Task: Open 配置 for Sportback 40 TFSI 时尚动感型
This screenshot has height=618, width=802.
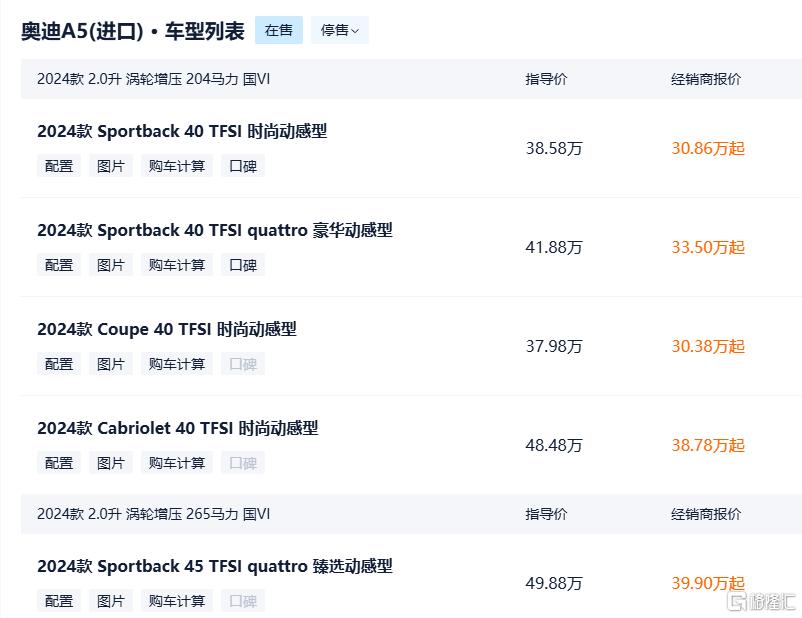Action: (x=59, y=166)
